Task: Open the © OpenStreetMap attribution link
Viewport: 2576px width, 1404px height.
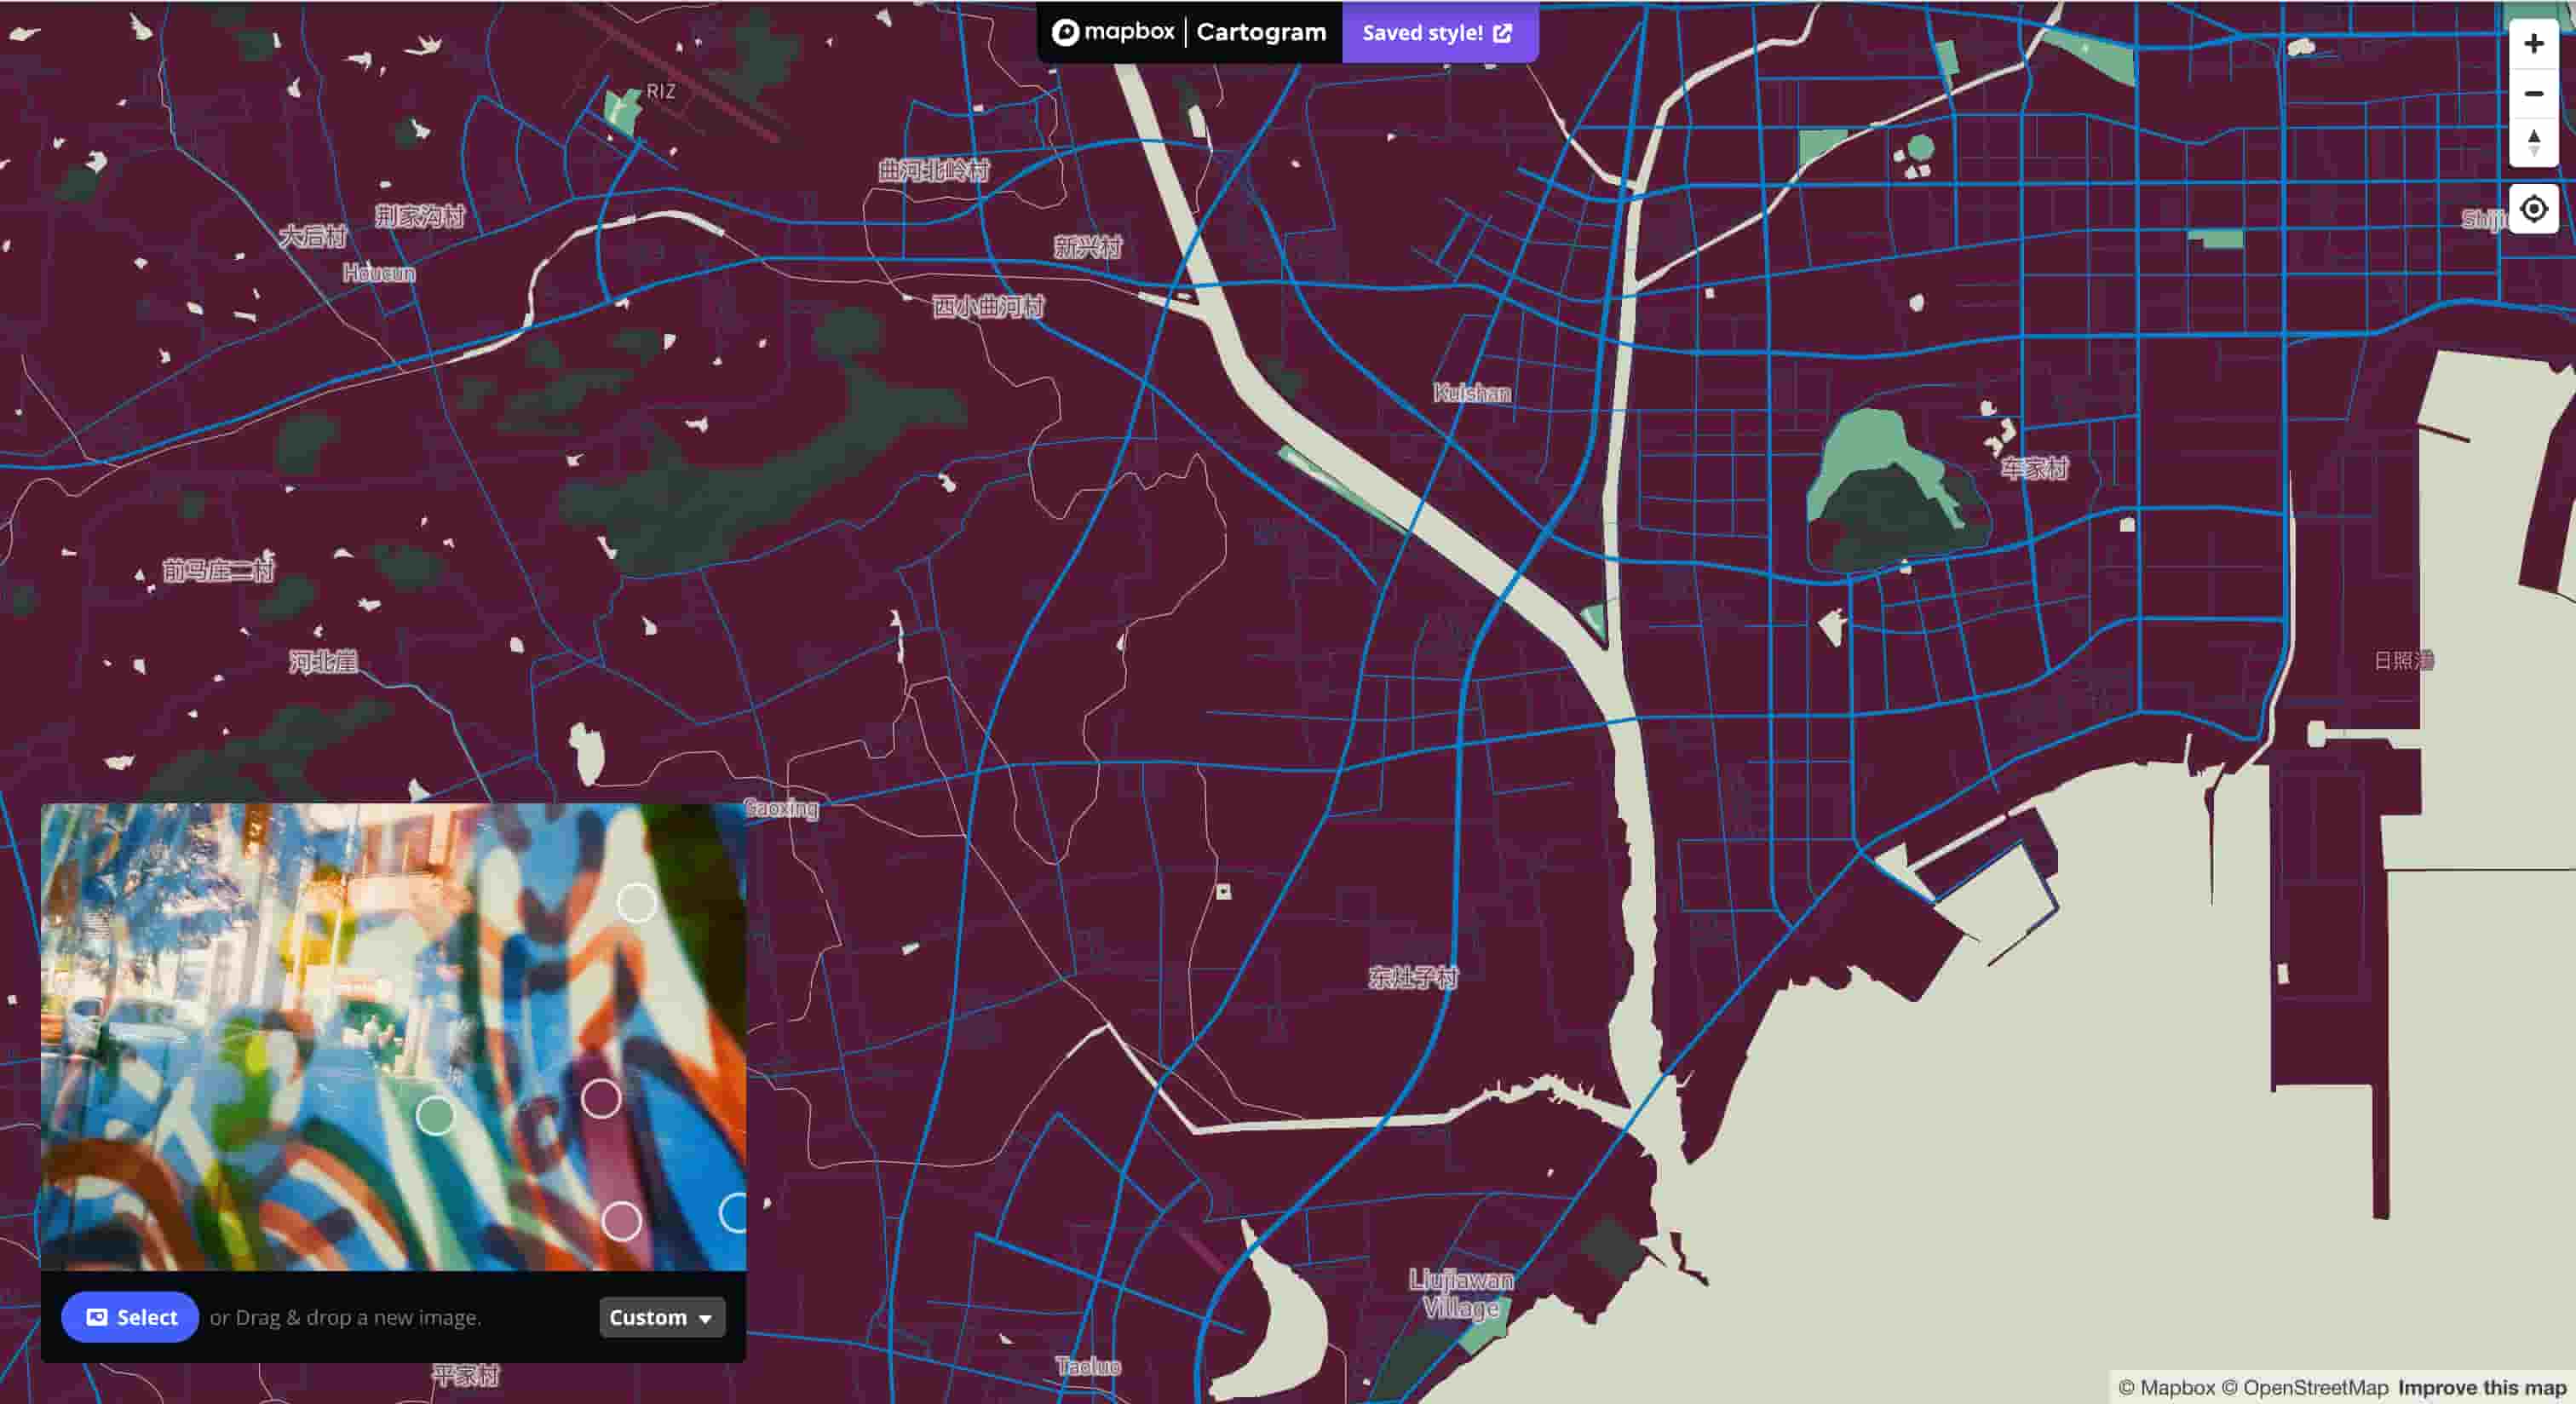Action: [x=2312, y=1388]
